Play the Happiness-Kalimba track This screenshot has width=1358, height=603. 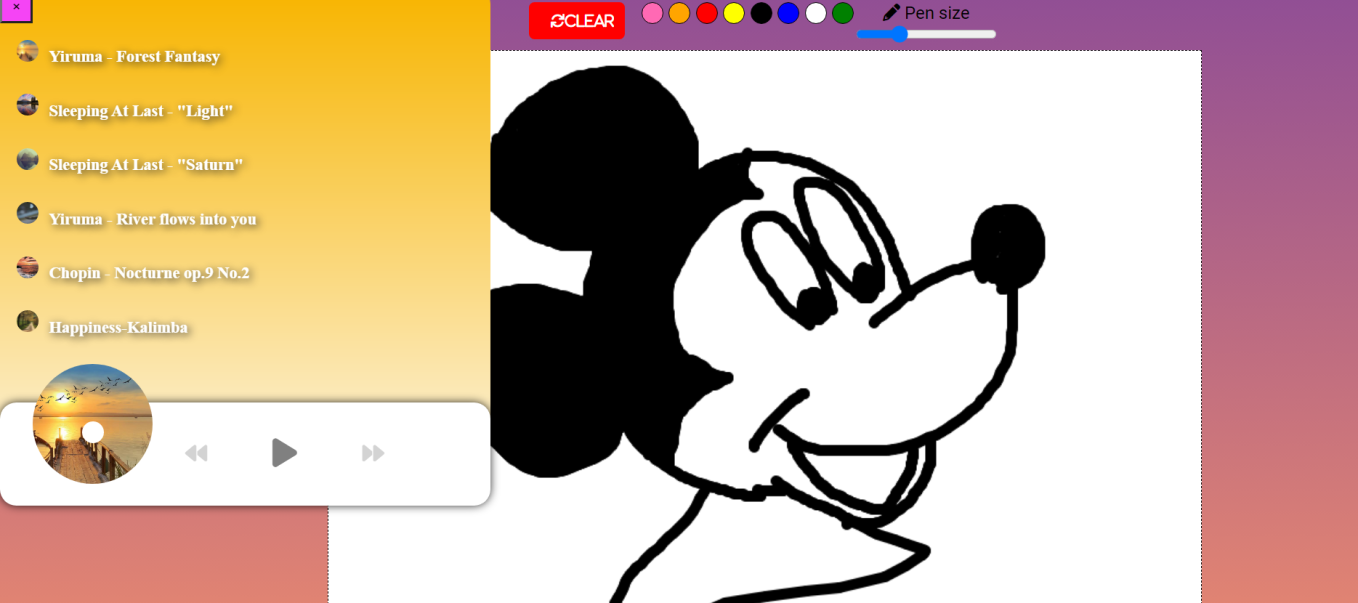click(x=118, y=327)
